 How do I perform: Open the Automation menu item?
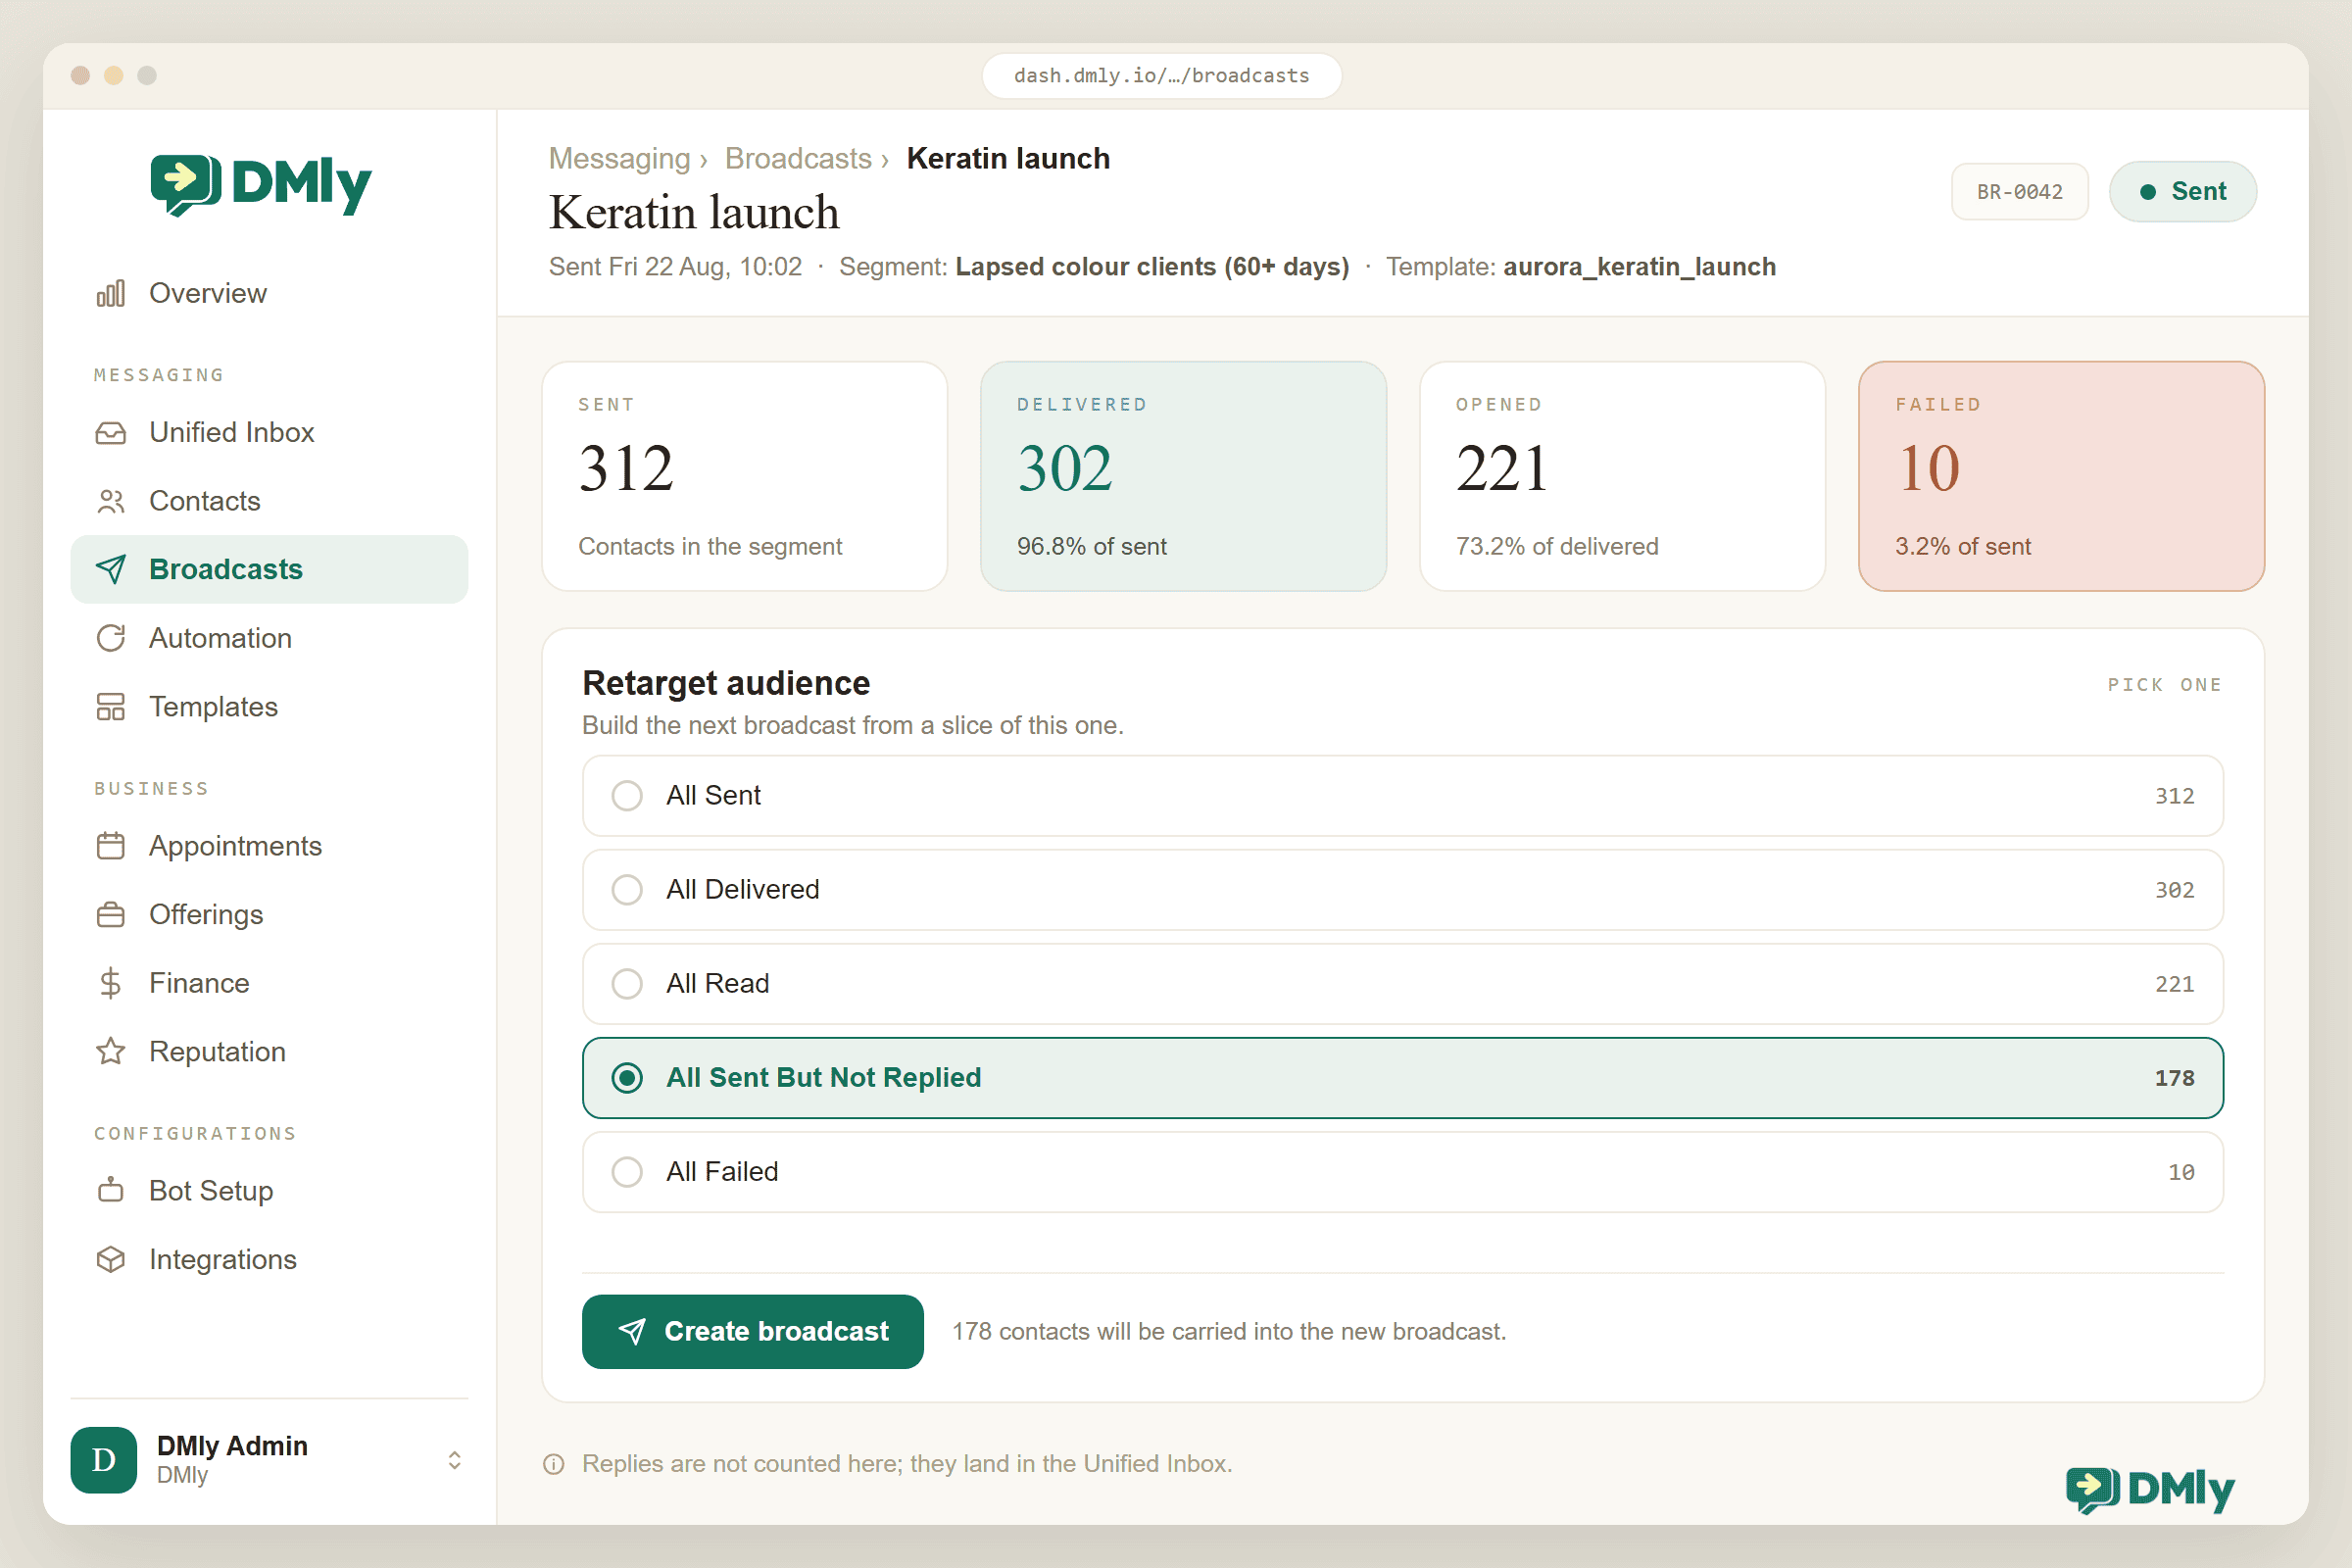click(270, 638)
